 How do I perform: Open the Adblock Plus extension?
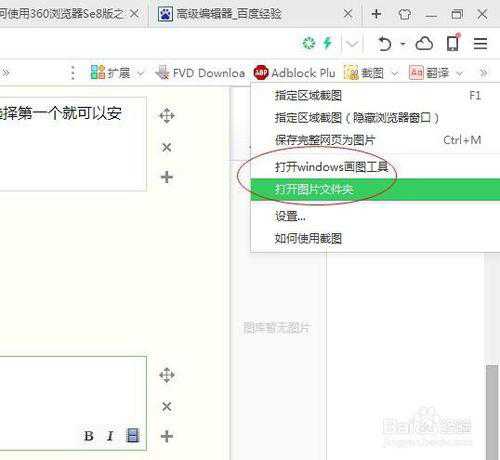295,73
